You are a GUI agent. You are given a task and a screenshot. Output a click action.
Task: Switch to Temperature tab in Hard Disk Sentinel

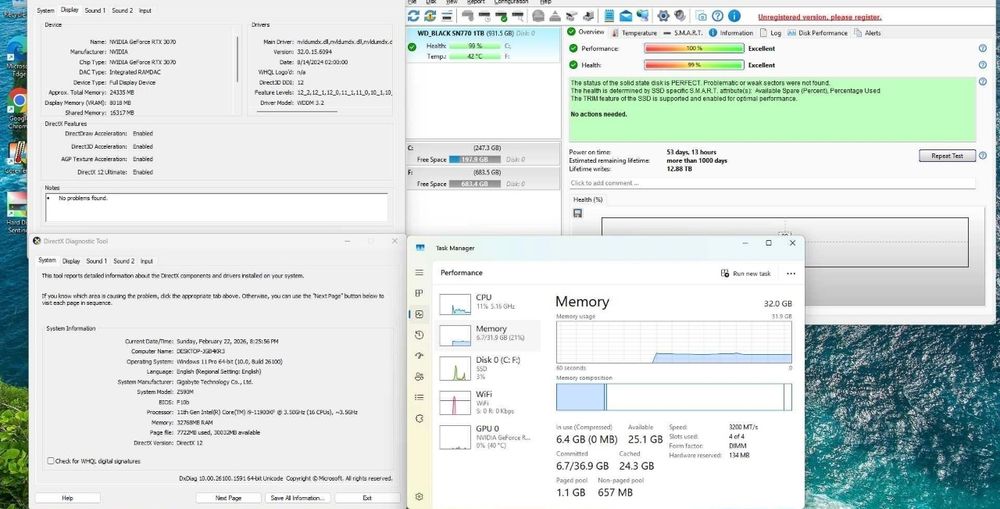(x=634, y=33)
